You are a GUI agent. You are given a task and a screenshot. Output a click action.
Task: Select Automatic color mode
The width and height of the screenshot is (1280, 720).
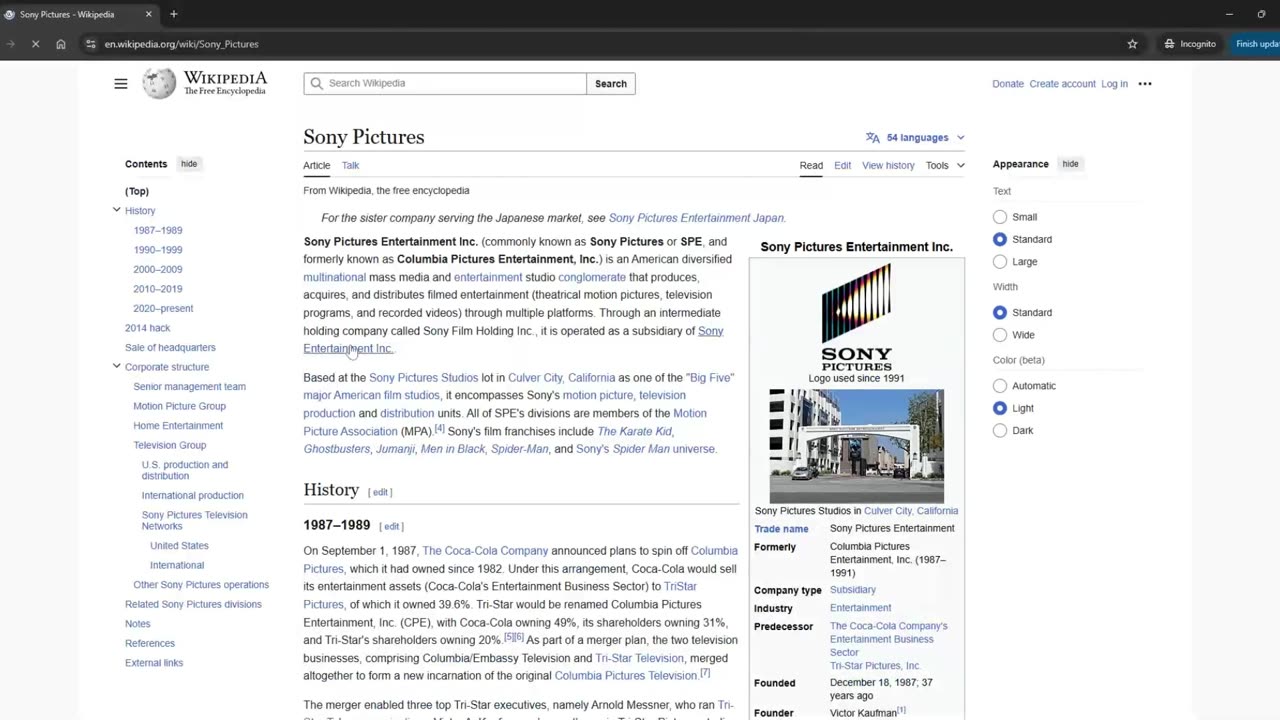[x=1000, y=386]
